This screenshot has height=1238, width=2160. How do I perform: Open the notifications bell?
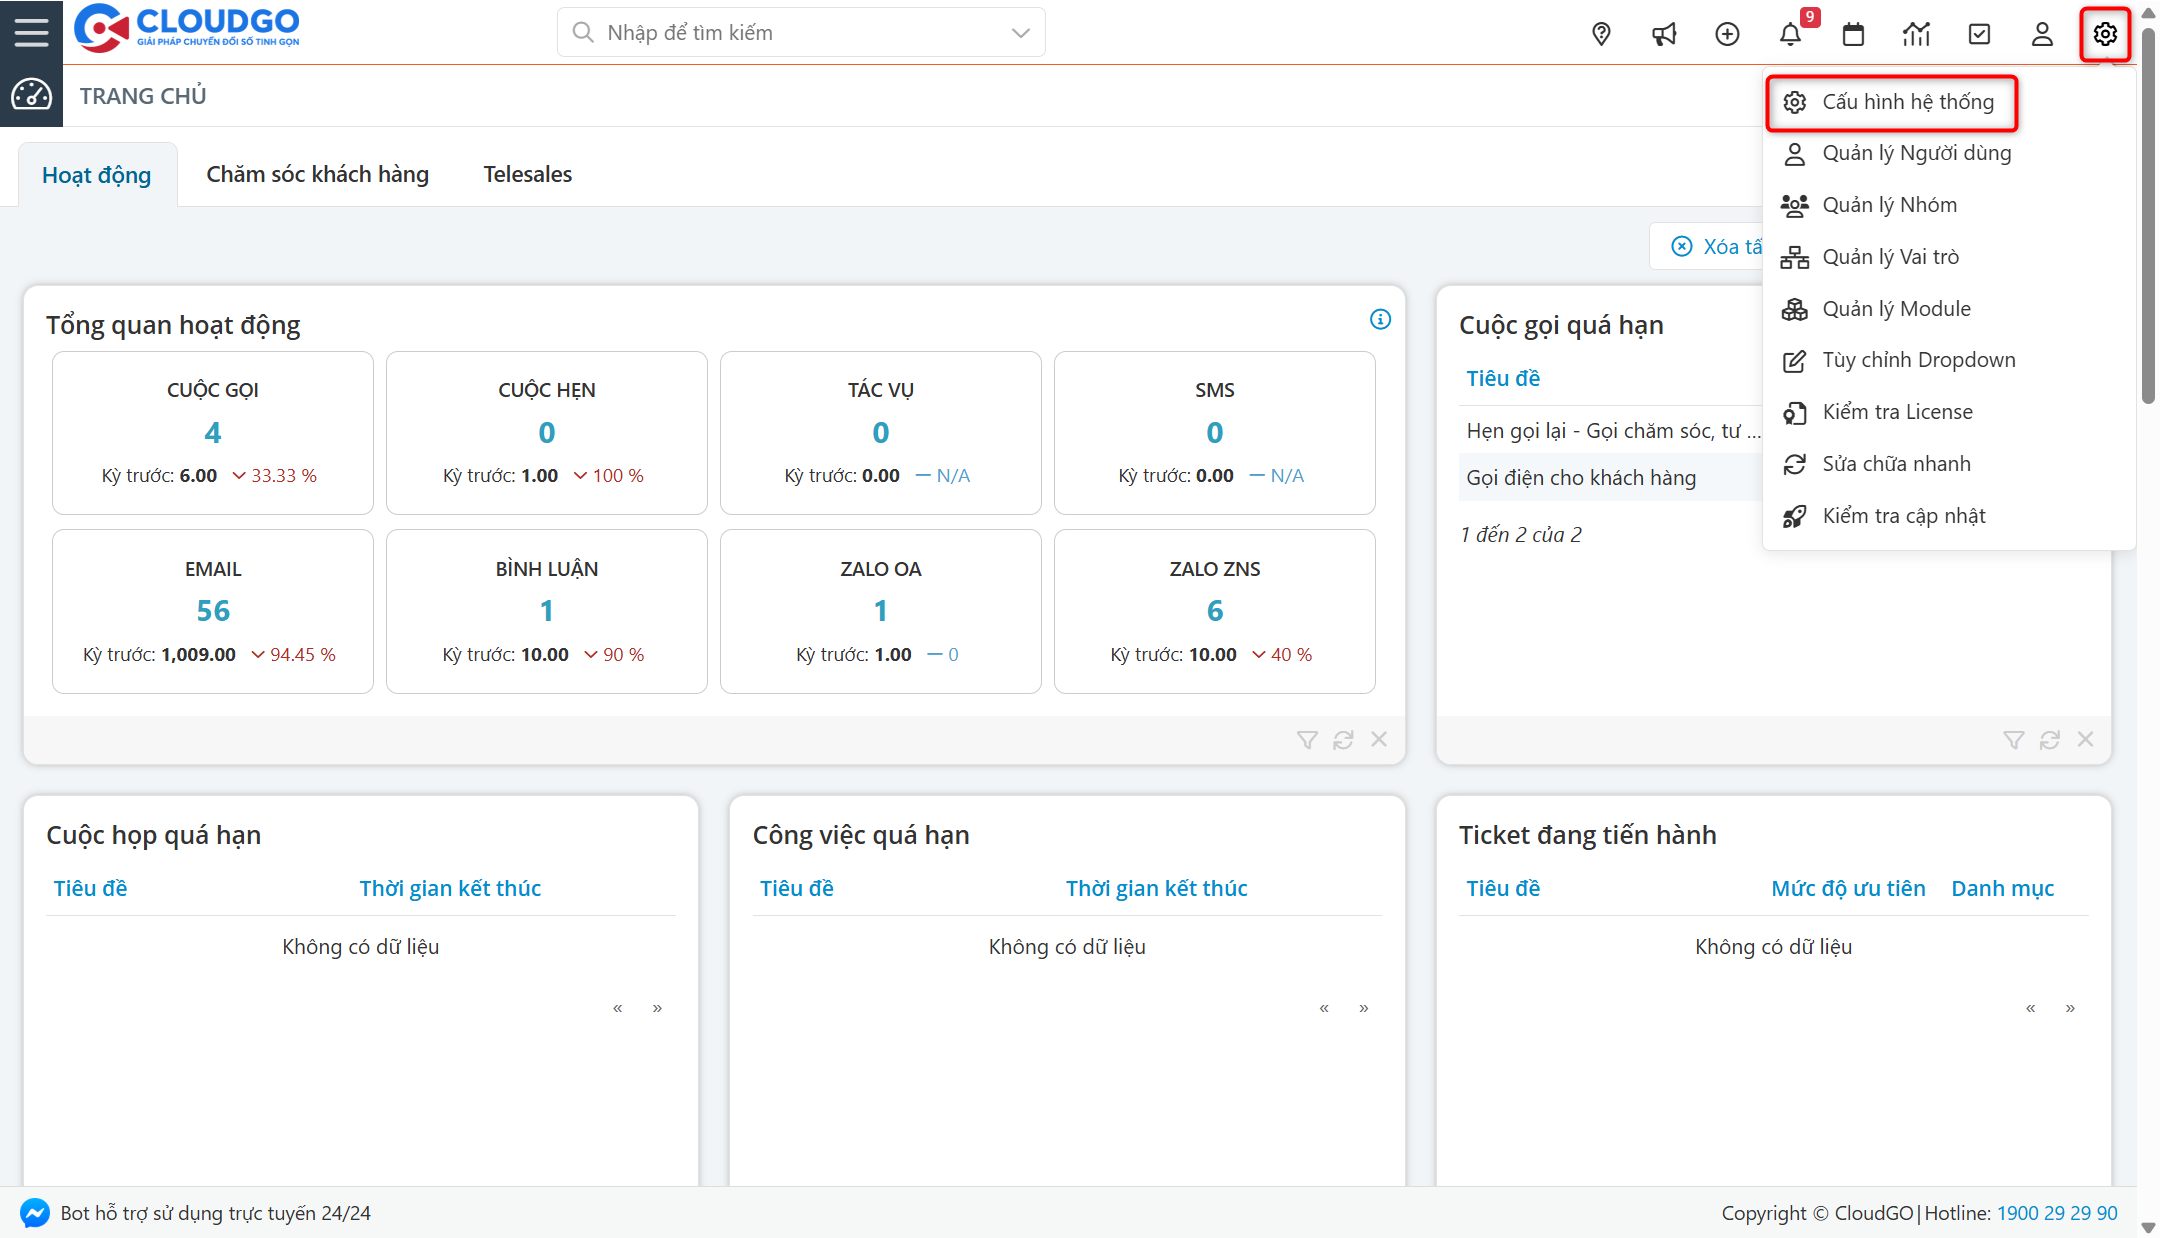1790,34
